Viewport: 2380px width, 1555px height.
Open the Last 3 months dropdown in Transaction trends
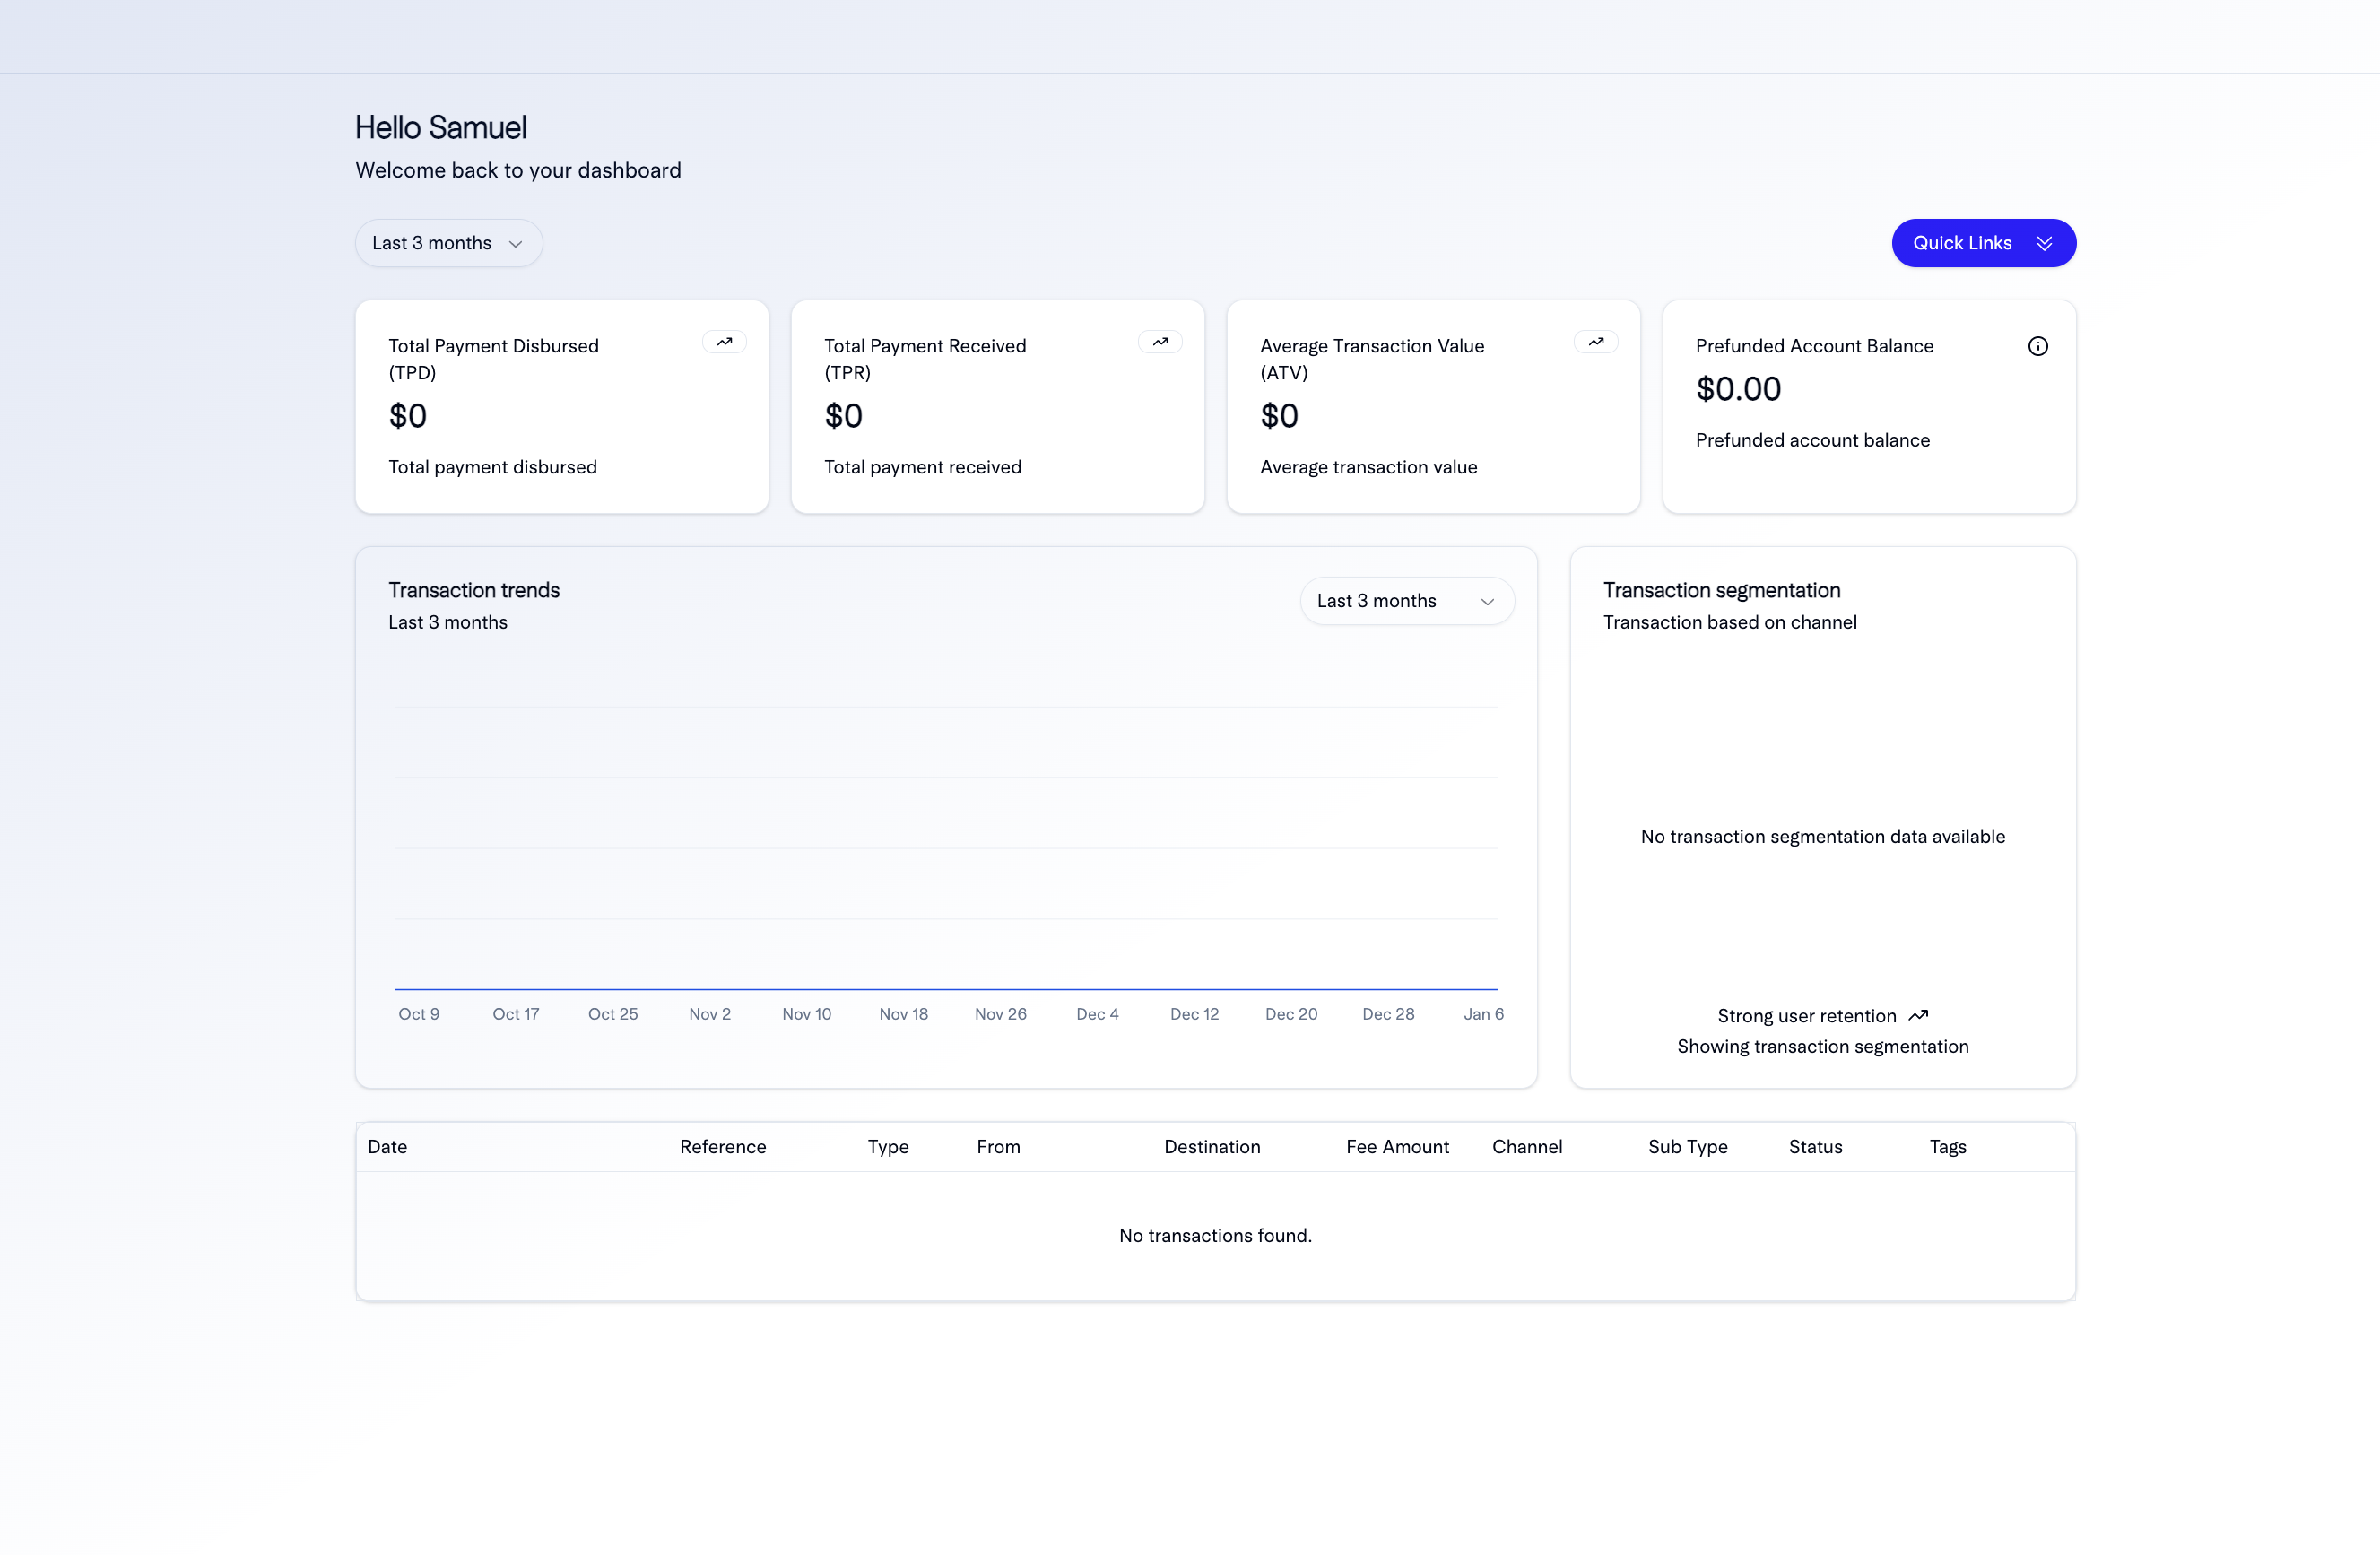[1407, 600]
